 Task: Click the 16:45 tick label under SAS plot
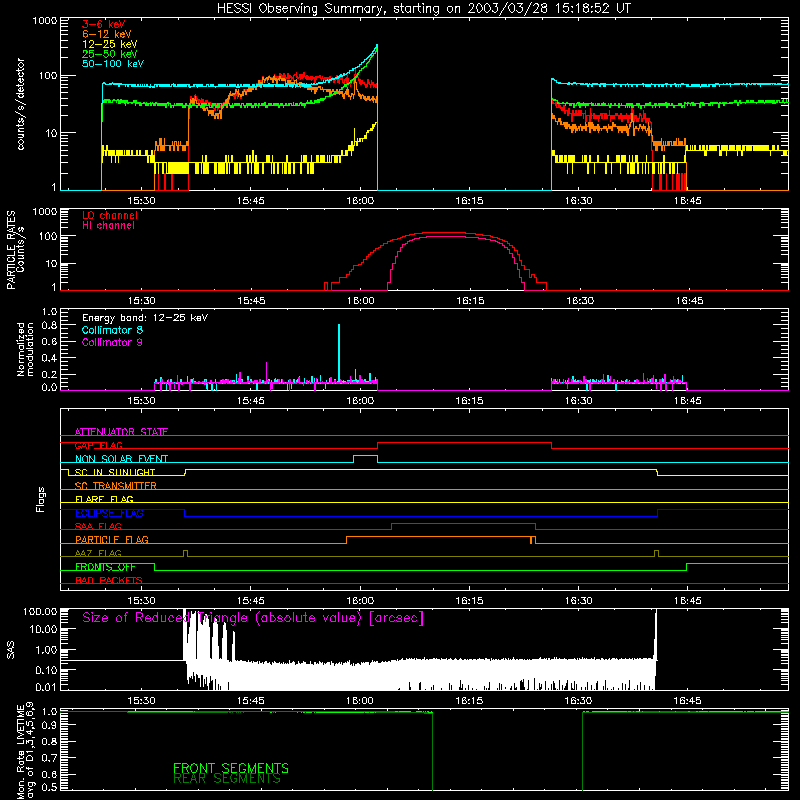[x=687, y=701]
